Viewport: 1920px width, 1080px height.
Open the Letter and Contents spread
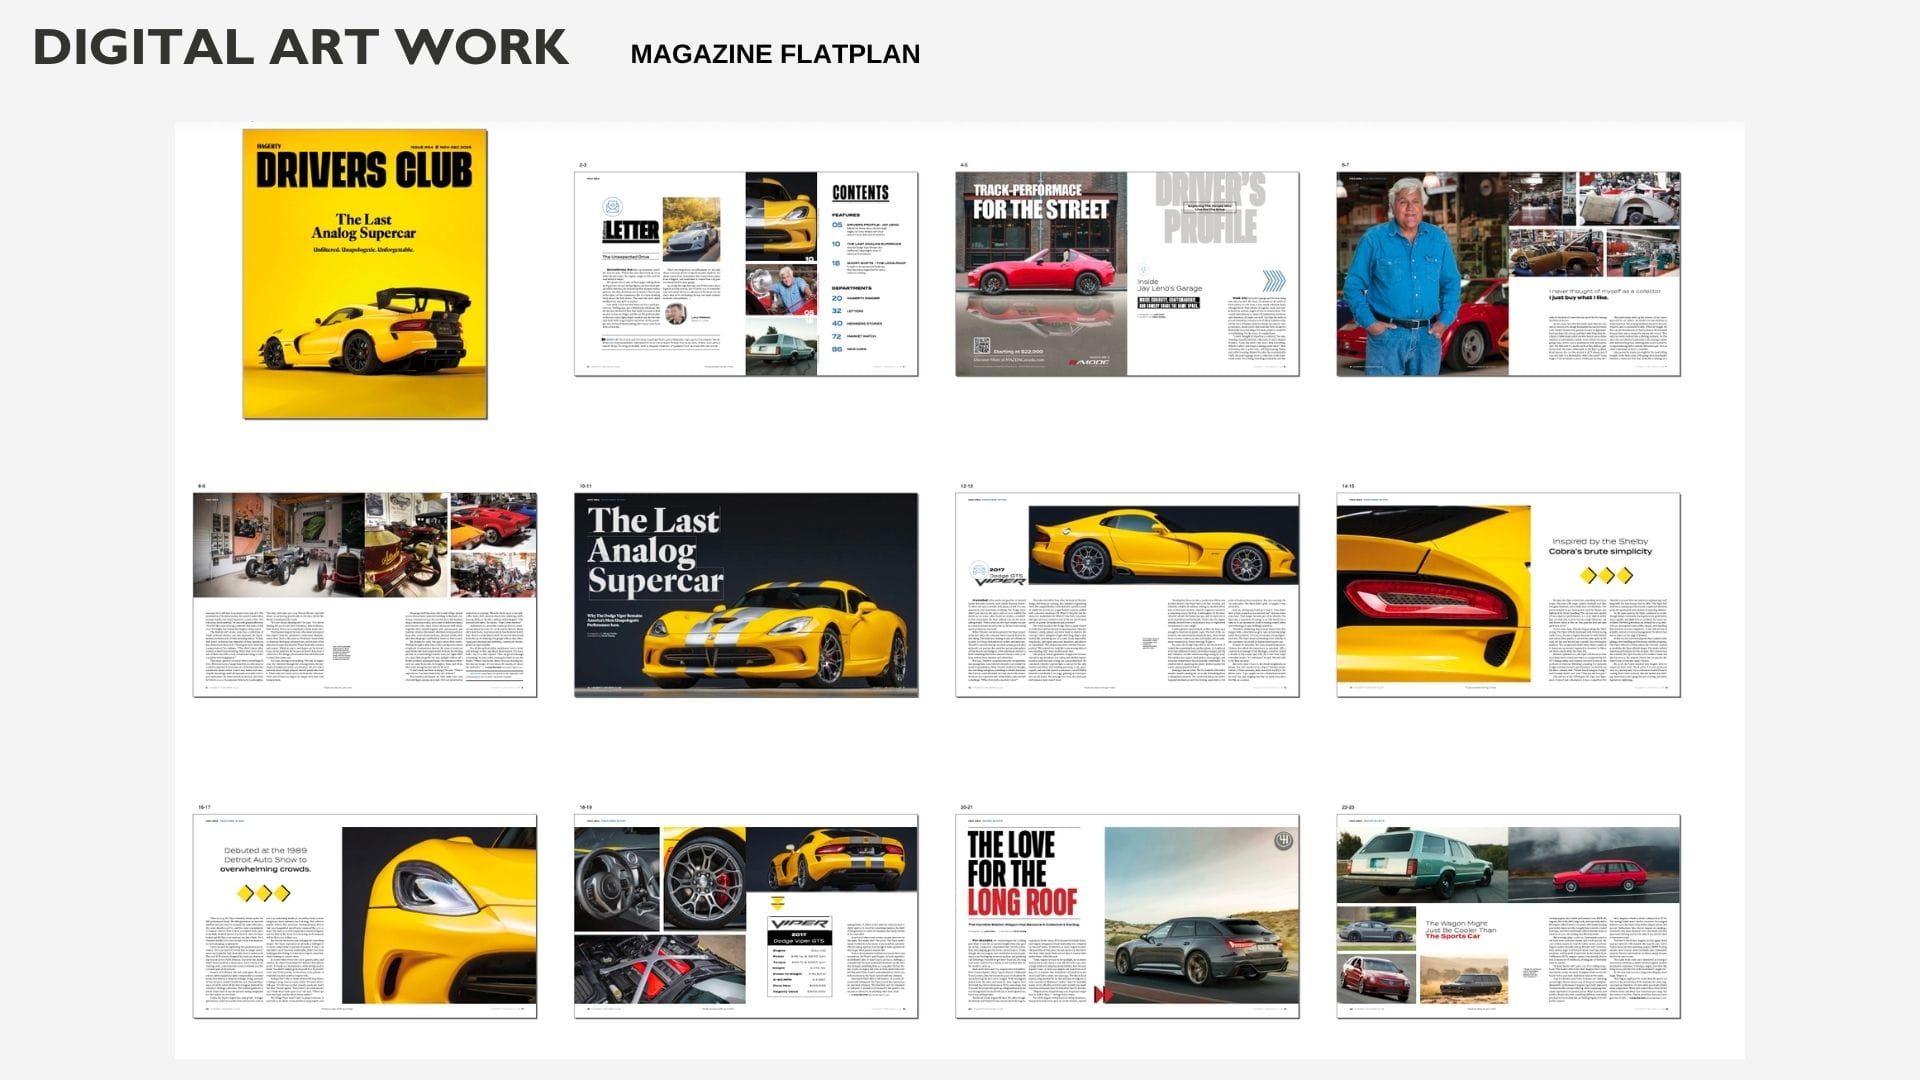coord(745,273)
